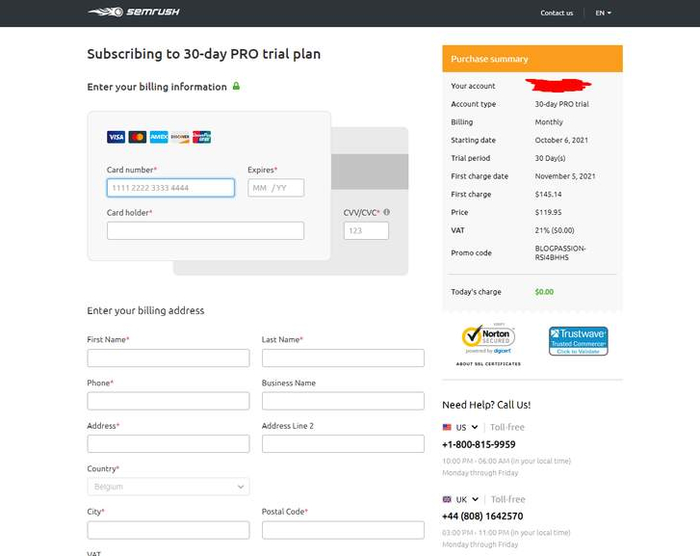Click the UnionPay card icon
Viewport: 700px width, 556px height.
click(x=202, y=137)
